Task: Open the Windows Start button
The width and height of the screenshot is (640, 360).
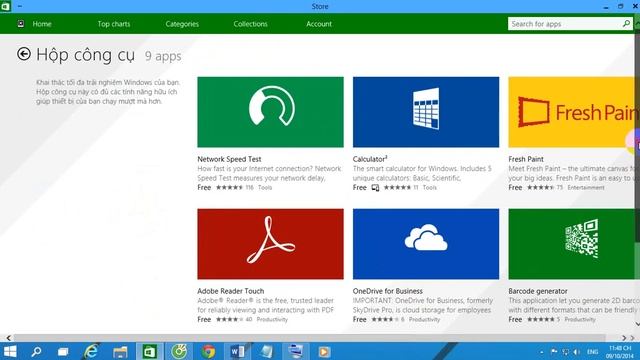Action: pos(9,351)
